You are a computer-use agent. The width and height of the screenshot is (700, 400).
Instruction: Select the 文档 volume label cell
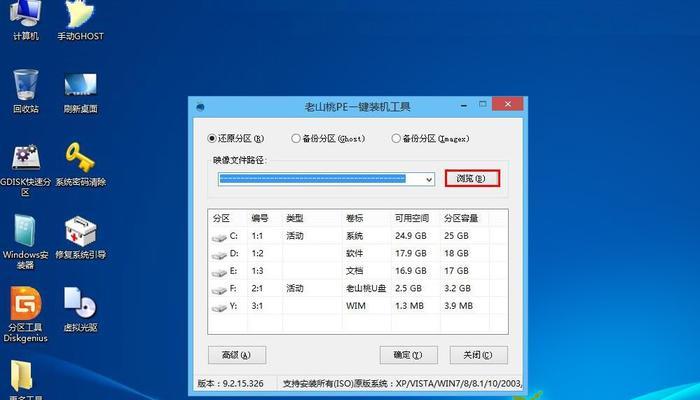[x=354, y=271]
